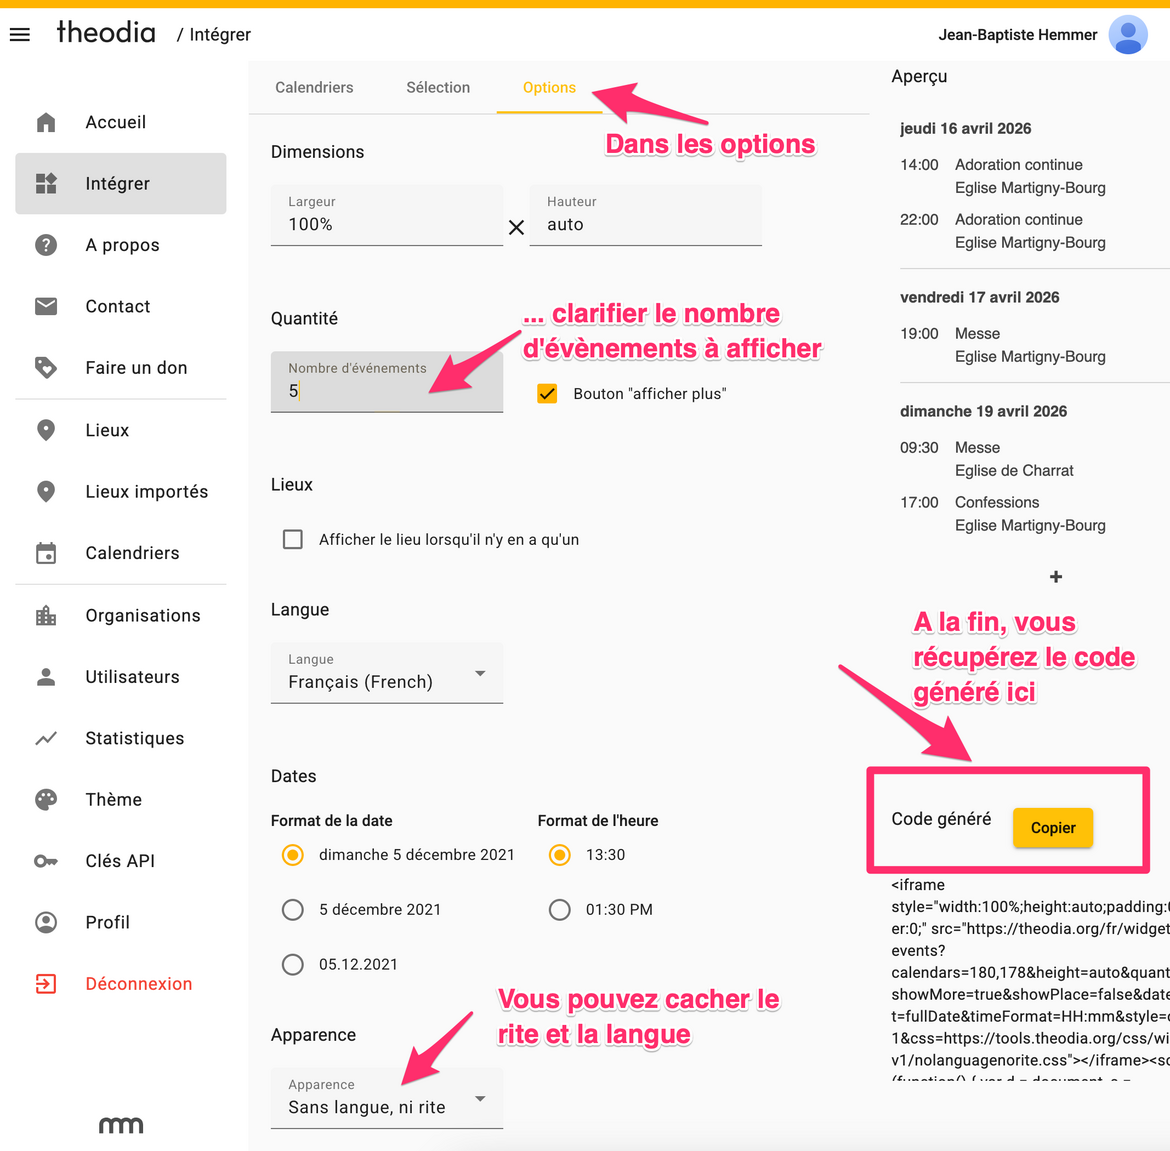Uncheck the Bouton "afficher plus" checkbox
1170x1151 pixels.
click(547, 394)
